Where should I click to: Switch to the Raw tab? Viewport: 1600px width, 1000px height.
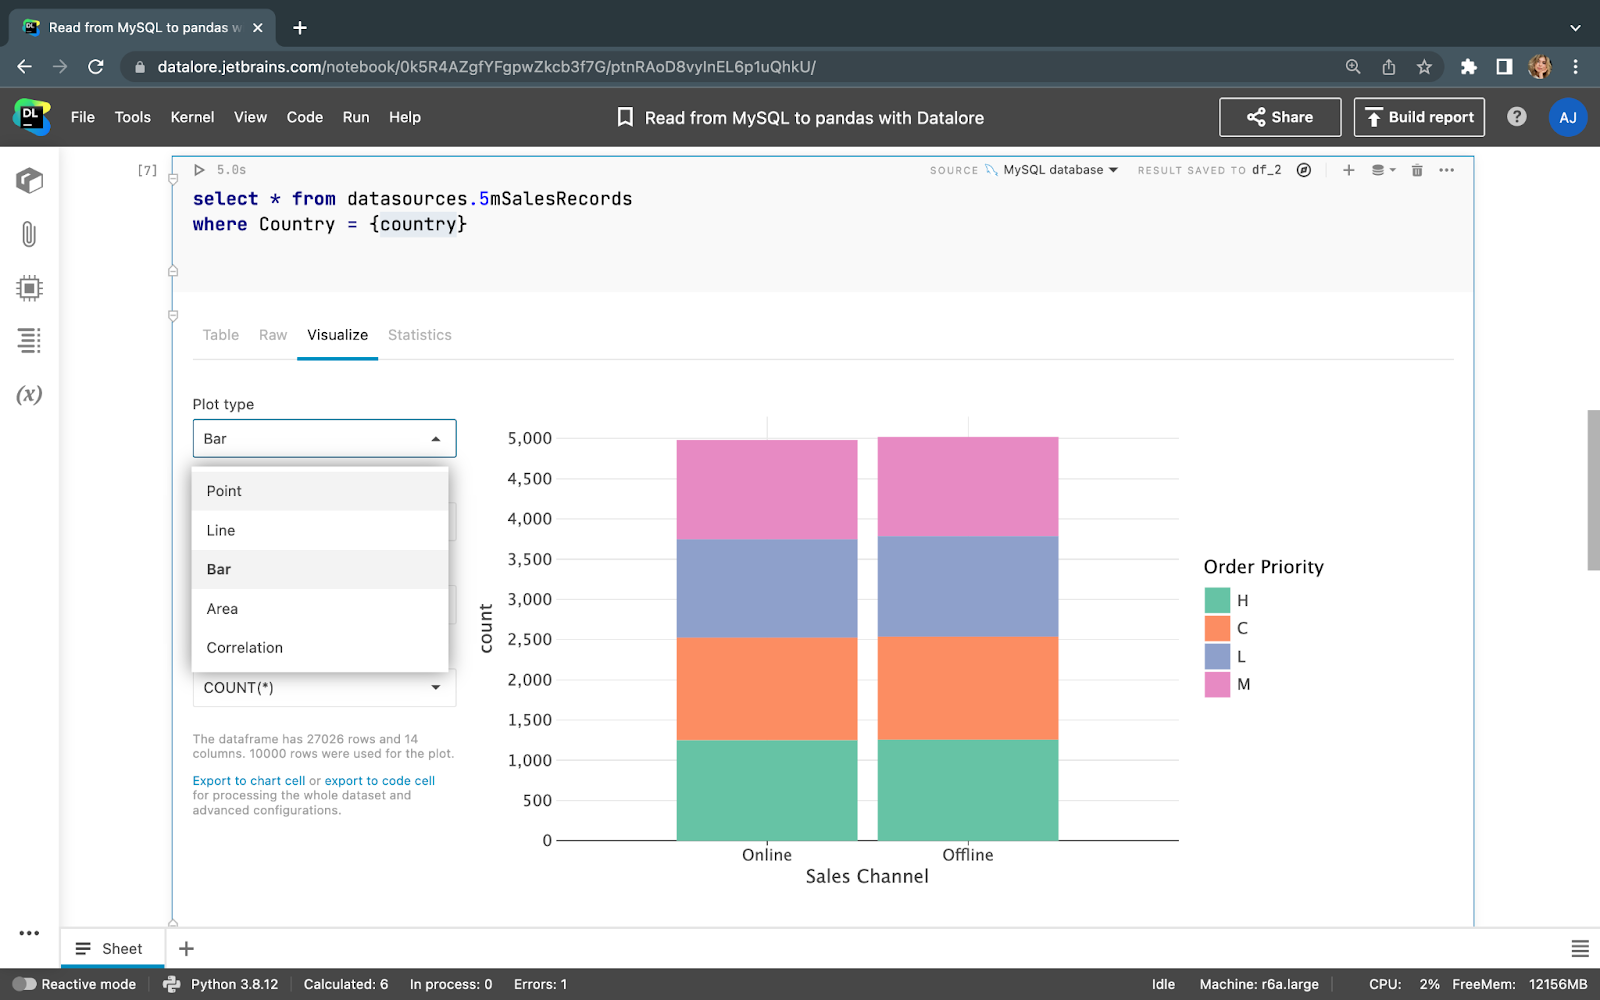[273, 335]
